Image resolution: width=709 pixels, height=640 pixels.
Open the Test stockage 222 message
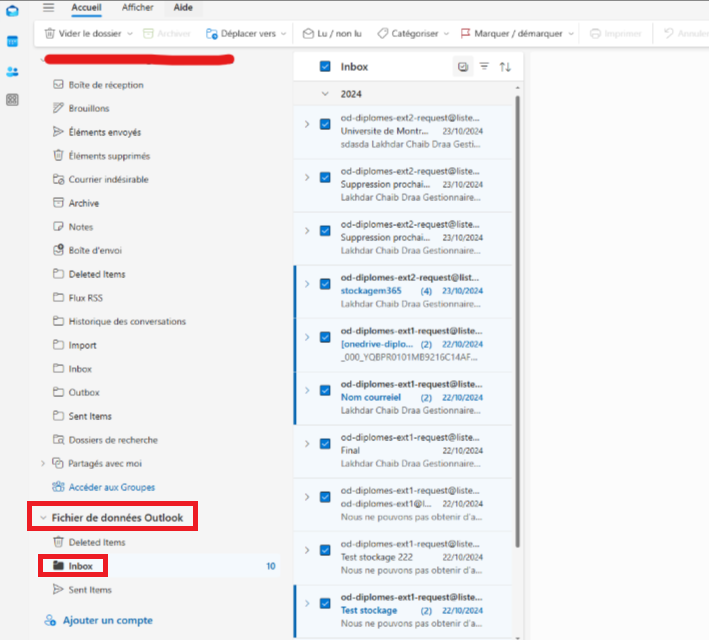tap(403, 558)
